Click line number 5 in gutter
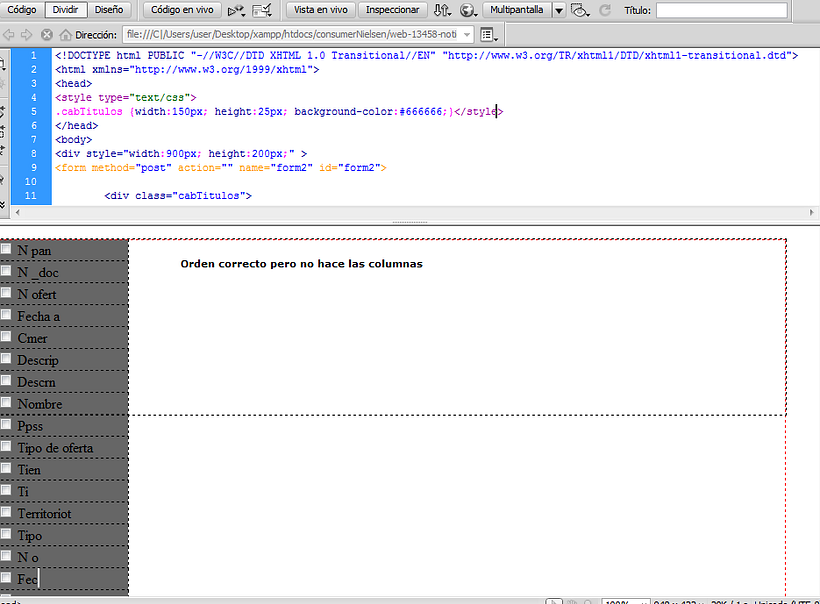 coord(33,111)
